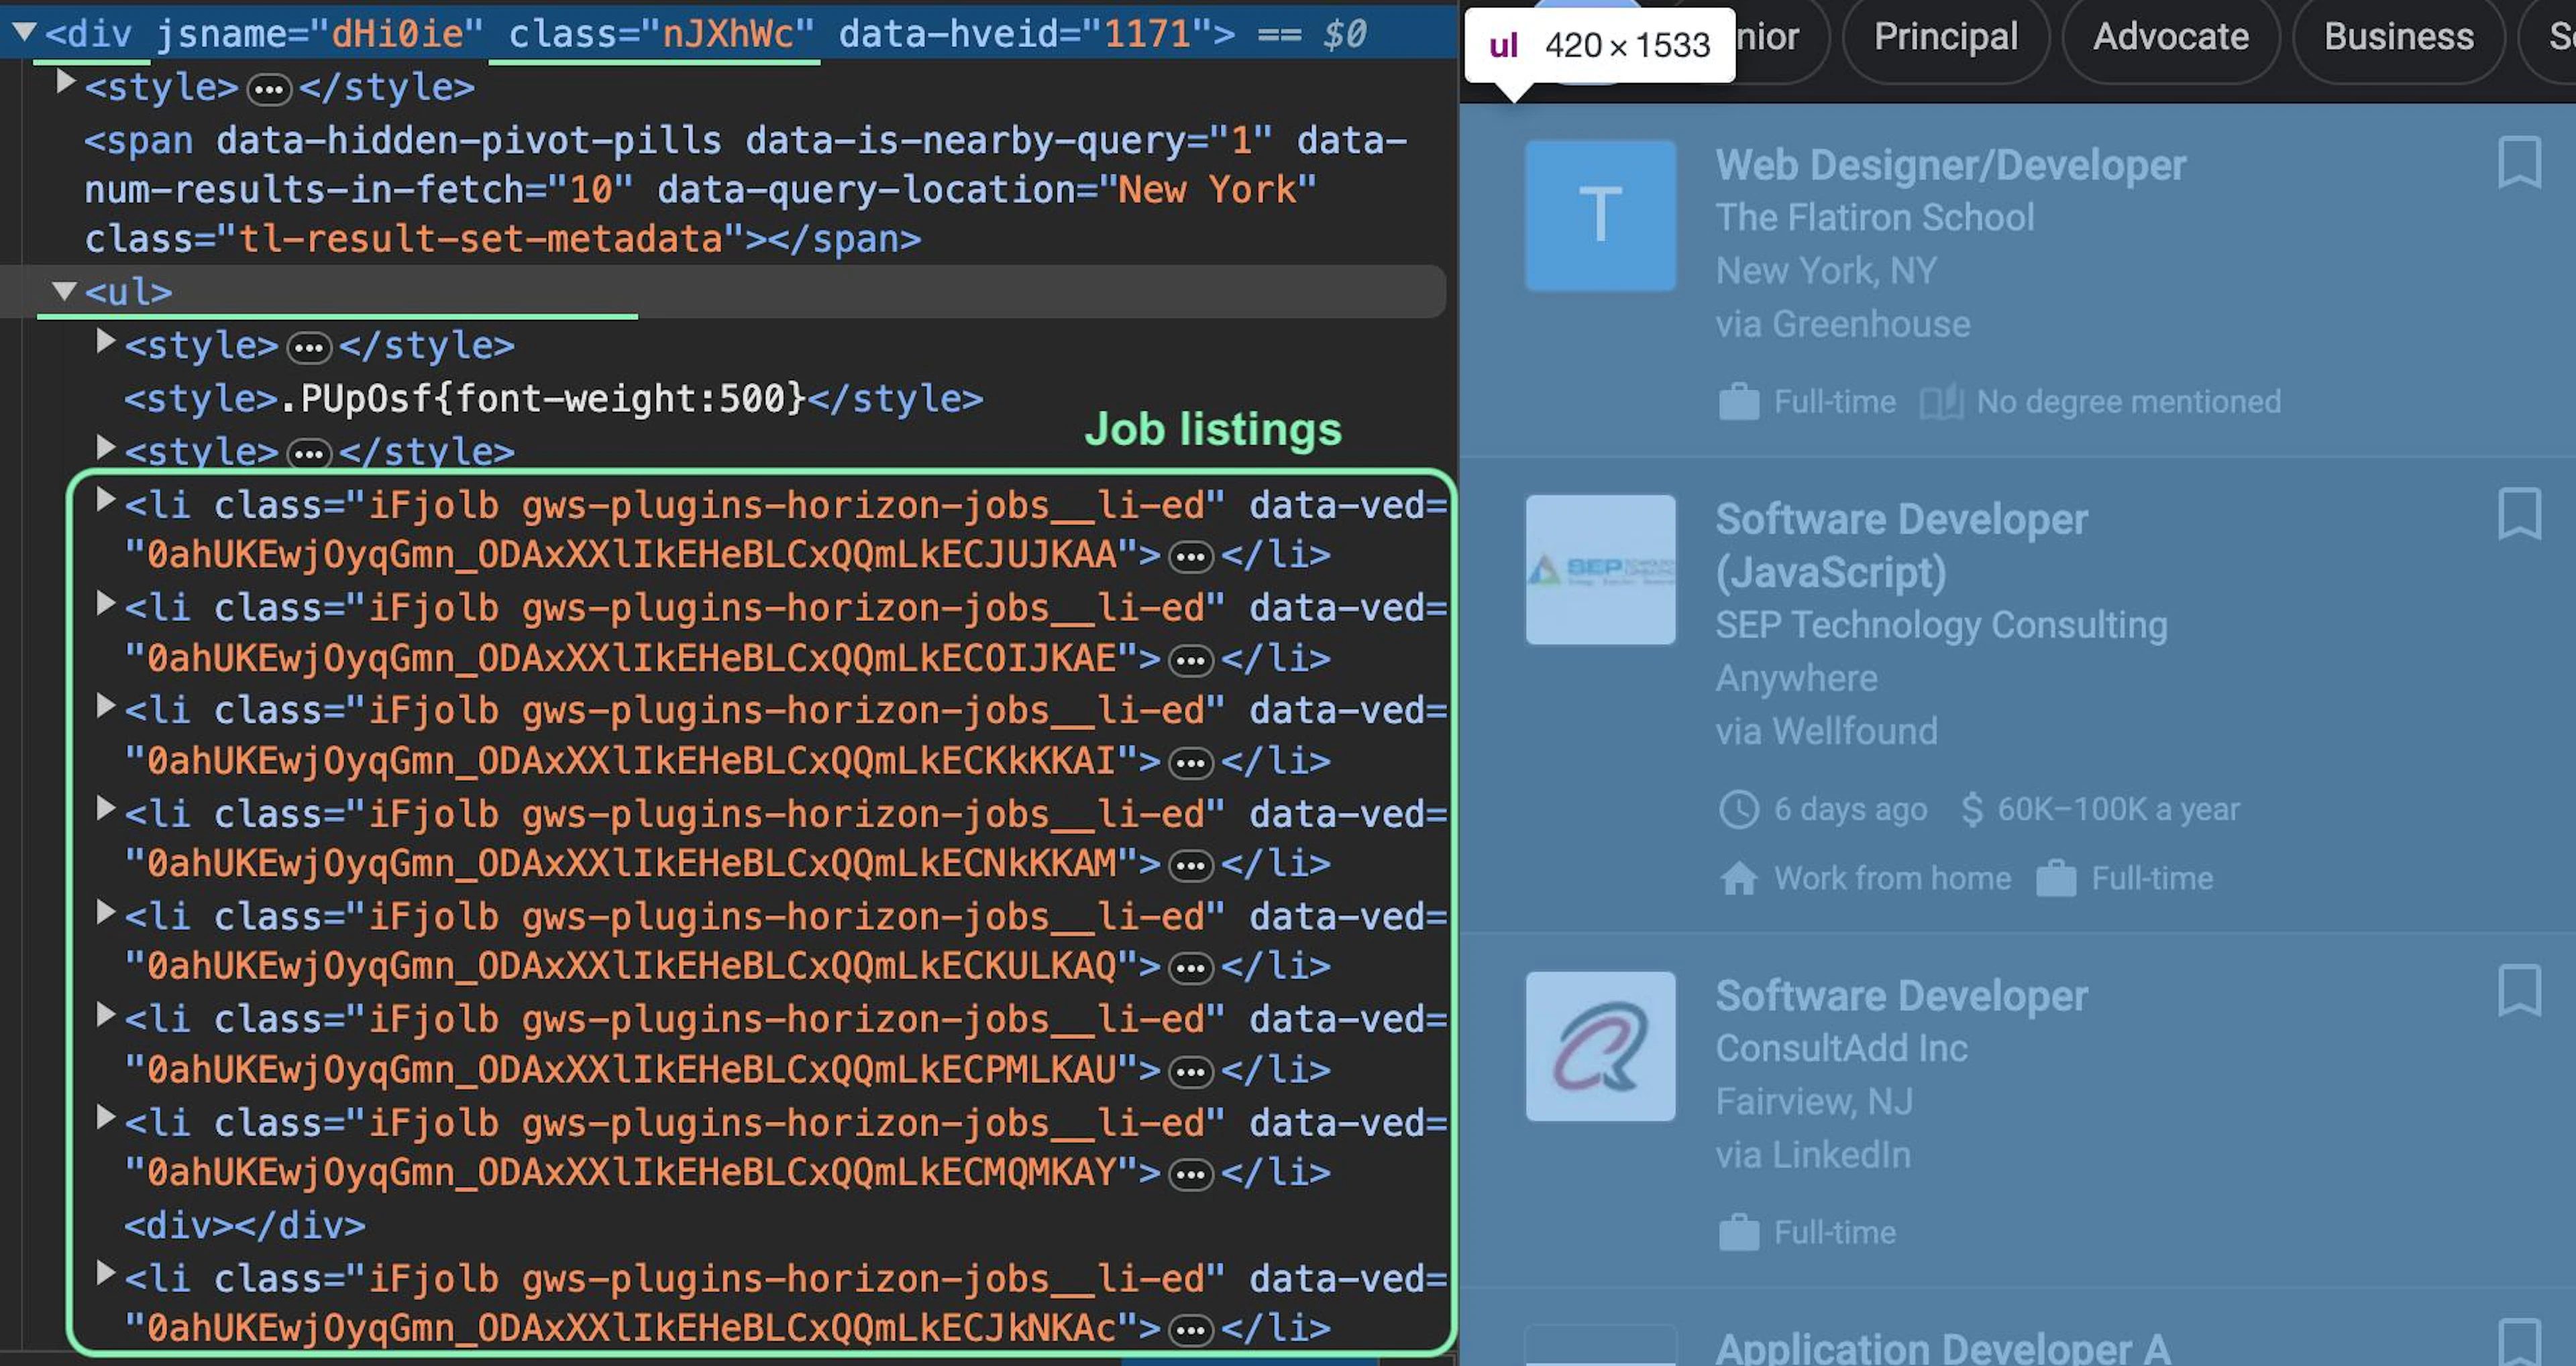Open the Web Designer/Developer job title
The height and width of the screenshot is (1366, 2576).
click(x=1950, y=165)
